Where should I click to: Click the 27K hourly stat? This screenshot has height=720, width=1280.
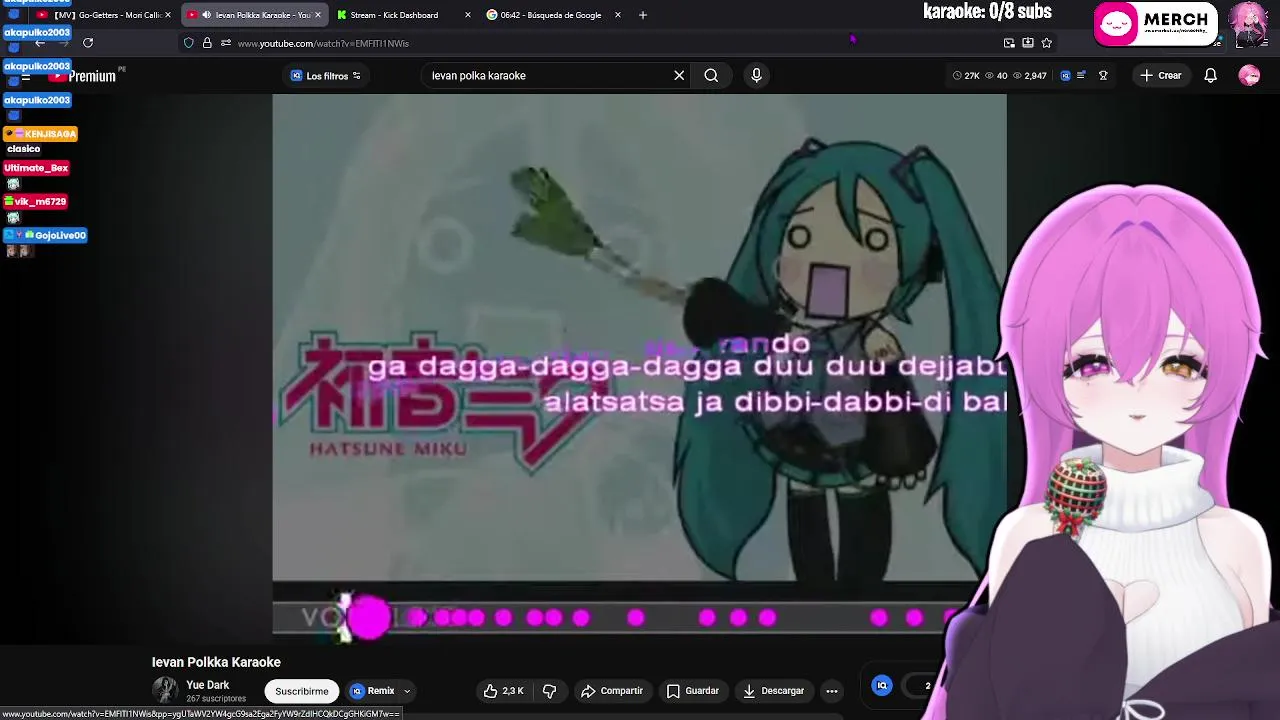[x=966, y=76]
